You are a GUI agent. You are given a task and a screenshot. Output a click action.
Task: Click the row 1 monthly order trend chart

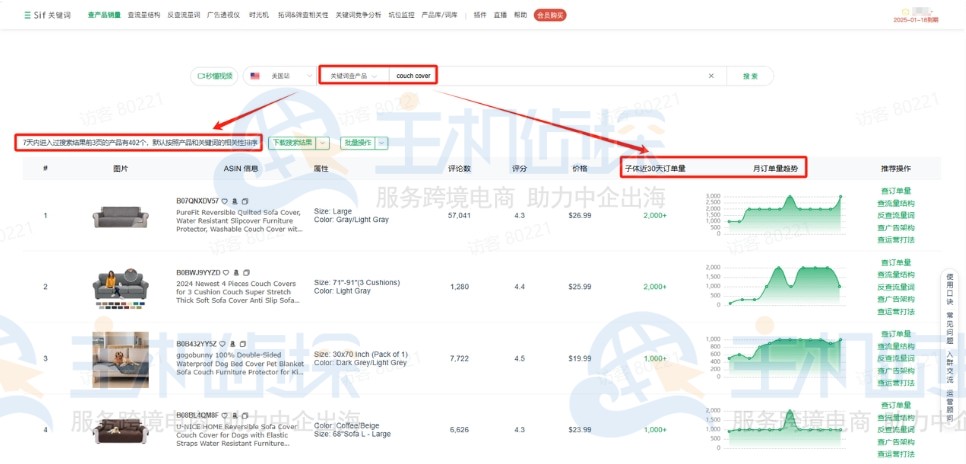click(x=775, y=215)
